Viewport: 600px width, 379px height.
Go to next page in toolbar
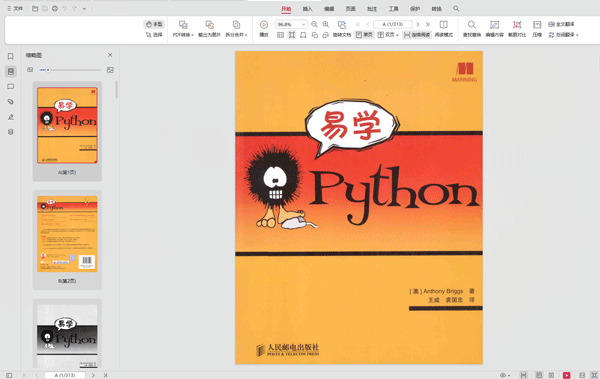click(418, 24)
